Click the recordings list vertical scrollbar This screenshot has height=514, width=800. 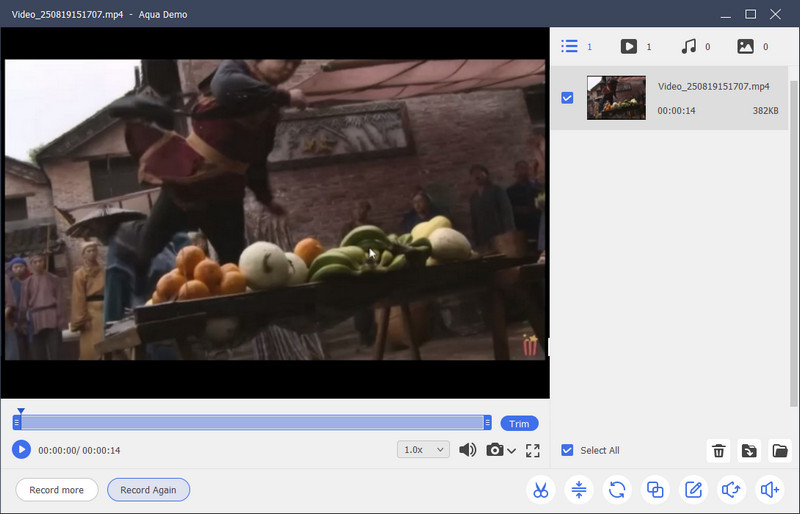(793, 243)
